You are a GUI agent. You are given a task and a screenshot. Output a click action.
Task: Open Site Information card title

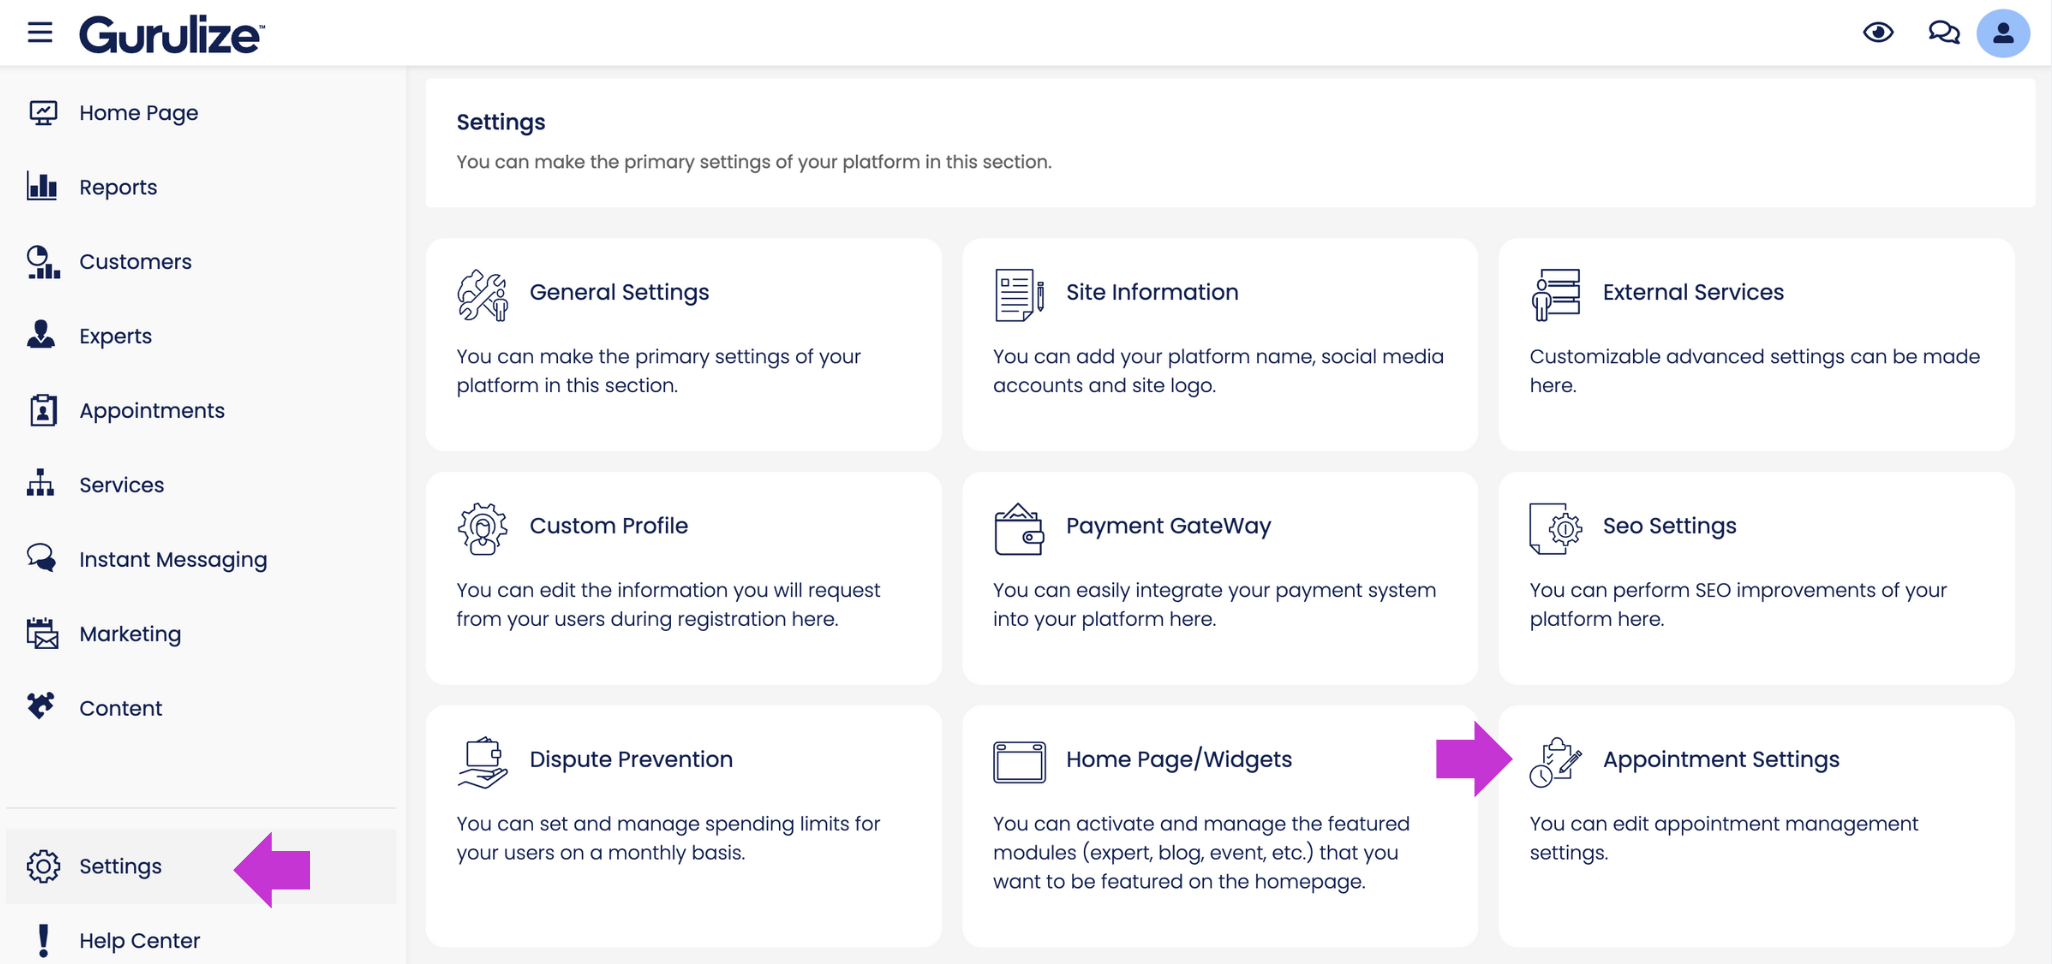1152,292
